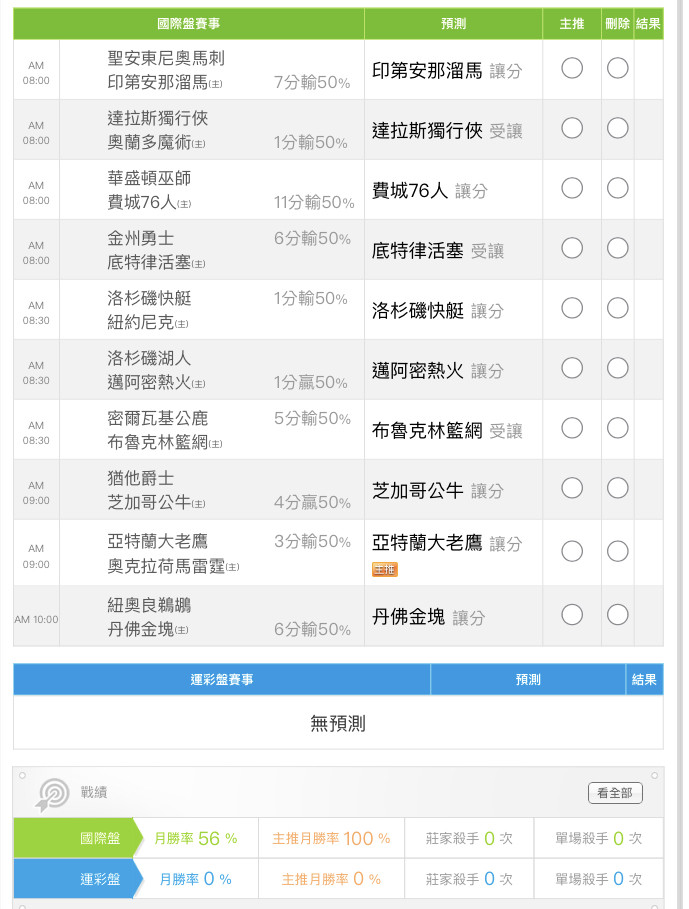Image resolution: width=689 pixels, height=909 pixels.
Task: Click the orange 主推 badge under 亞特蘭大老鷹
Action: pos(385,569)
